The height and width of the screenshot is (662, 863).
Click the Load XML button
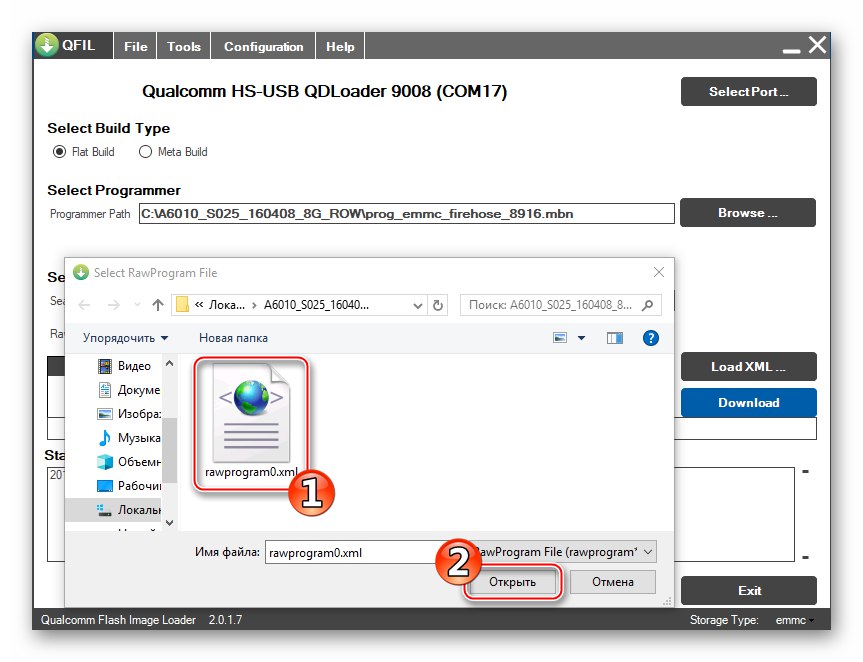click(x=749, y=366)
